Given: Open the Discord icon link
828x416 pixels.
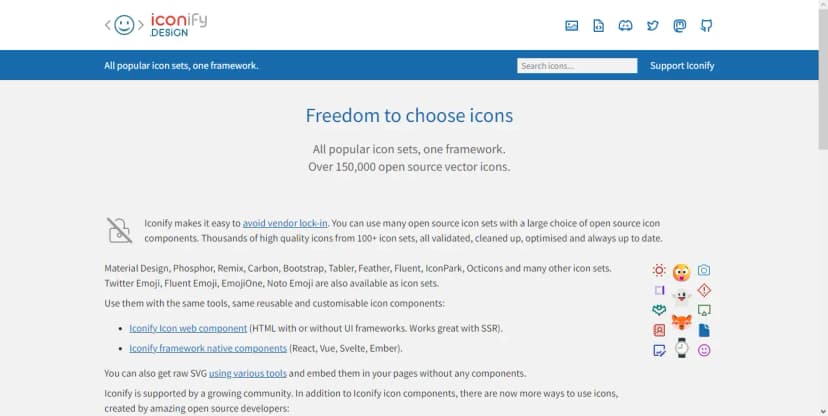Looking at the screenshot, I should pyautogui.click(x=626, y=25).
